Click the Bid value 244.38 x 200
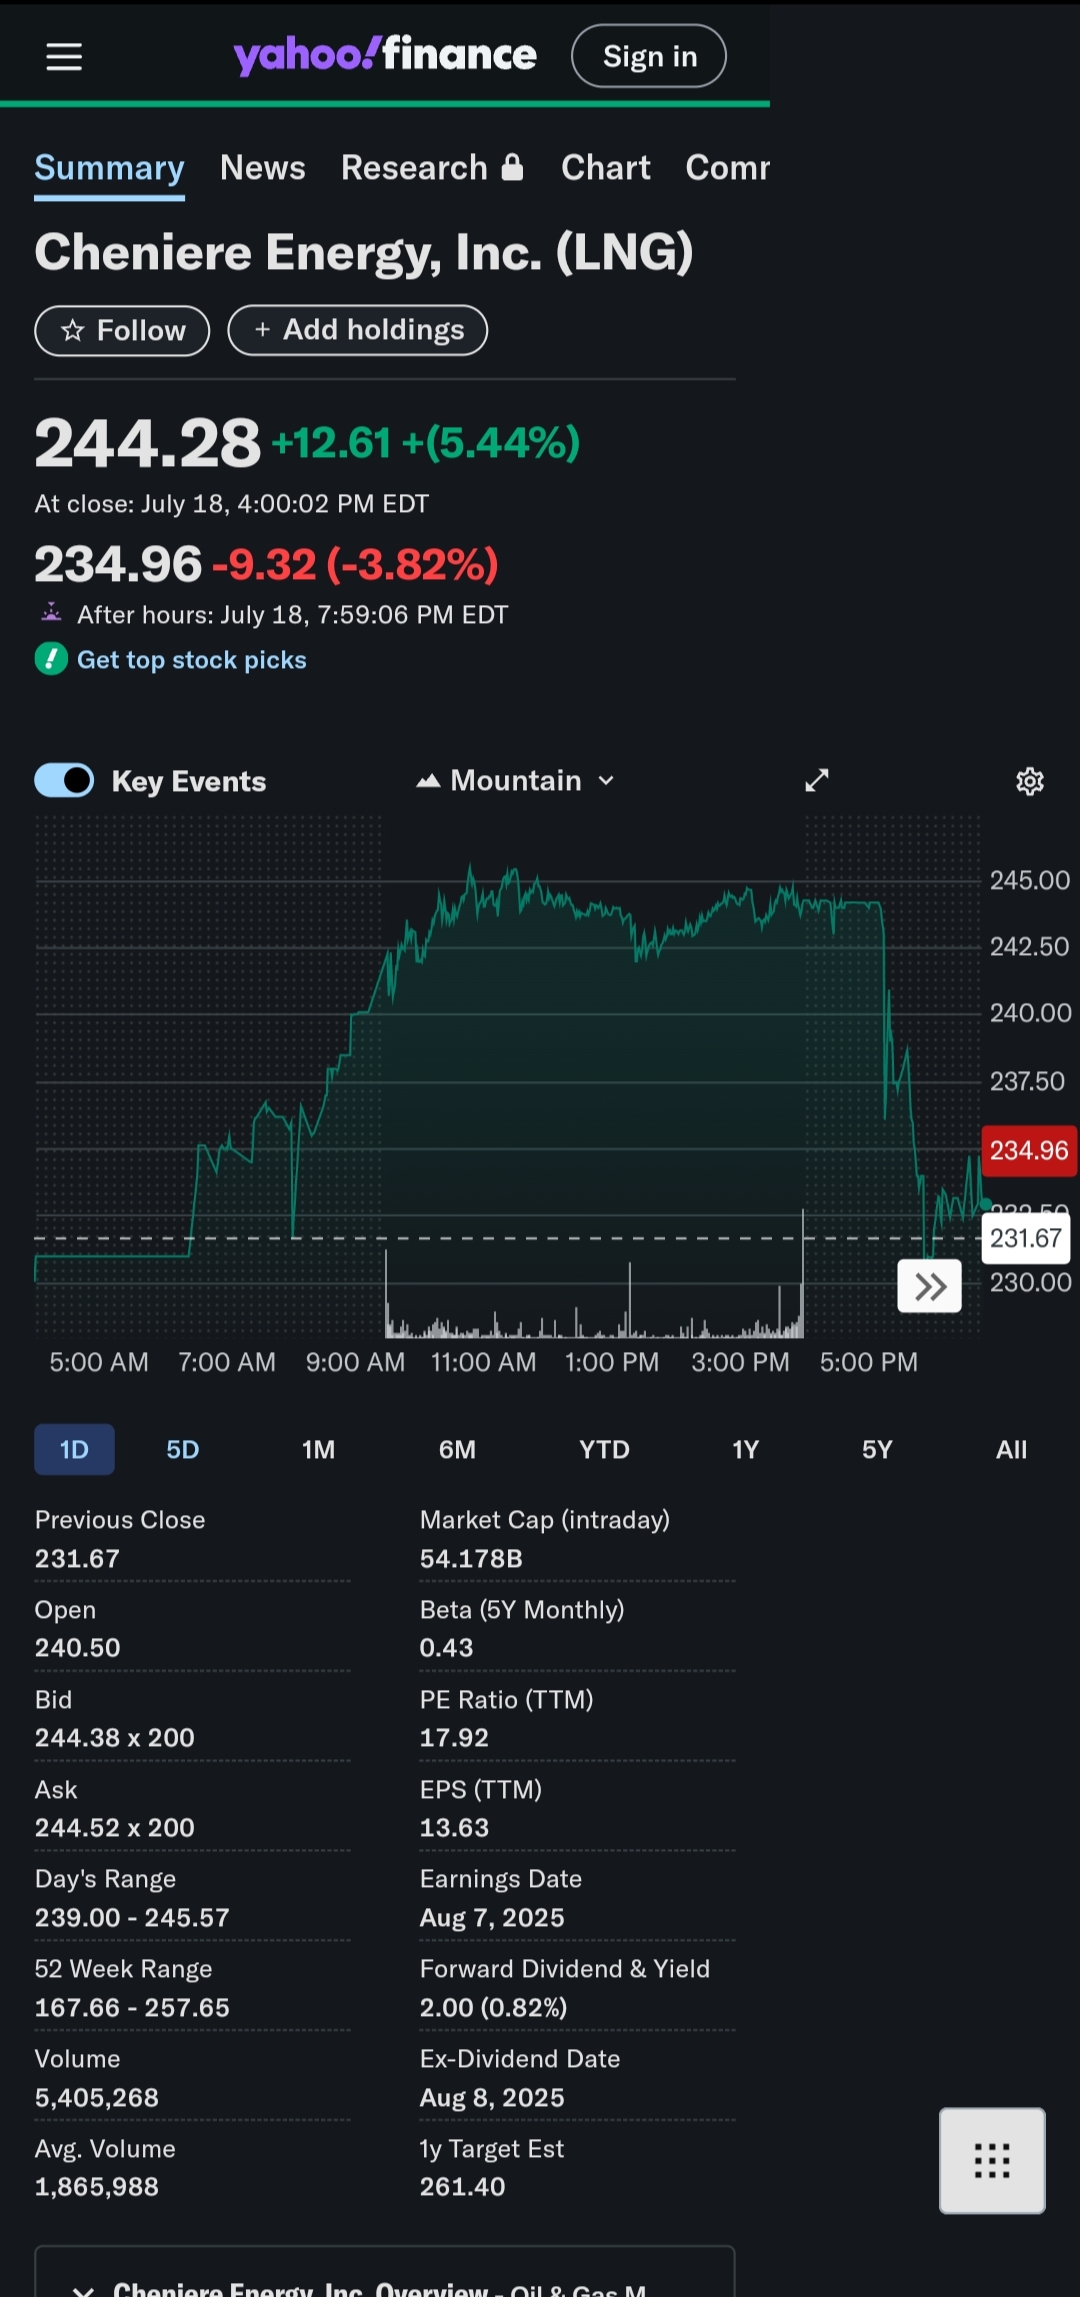This screenshot has width=1080, height=2297. point(115,1737)
